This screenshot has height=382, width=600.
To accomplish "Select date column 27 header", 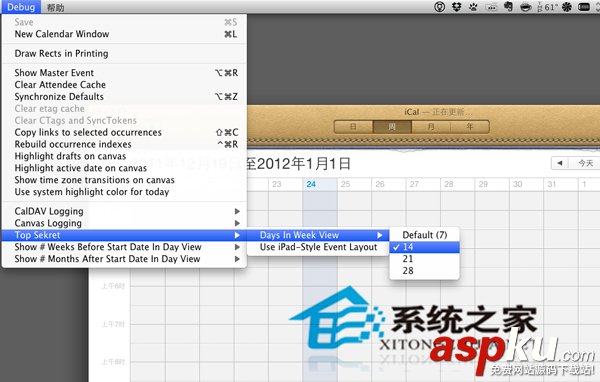I will [x=423, y=184].
